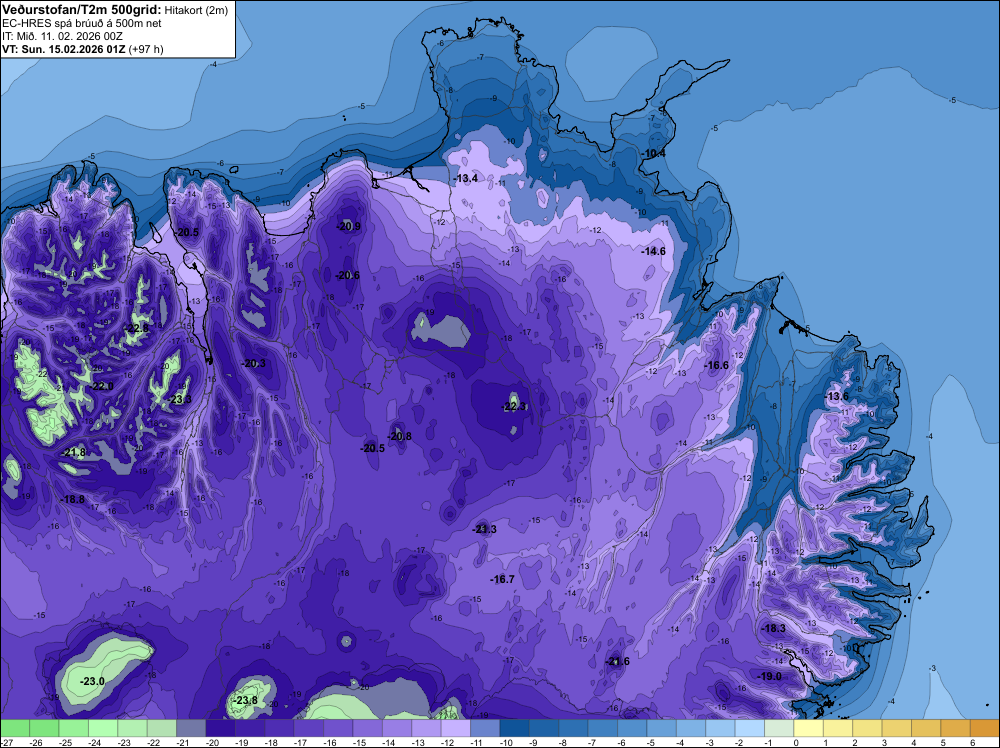
Task: Select the orange legend swatch above 6
Action: tap(985, 728)
